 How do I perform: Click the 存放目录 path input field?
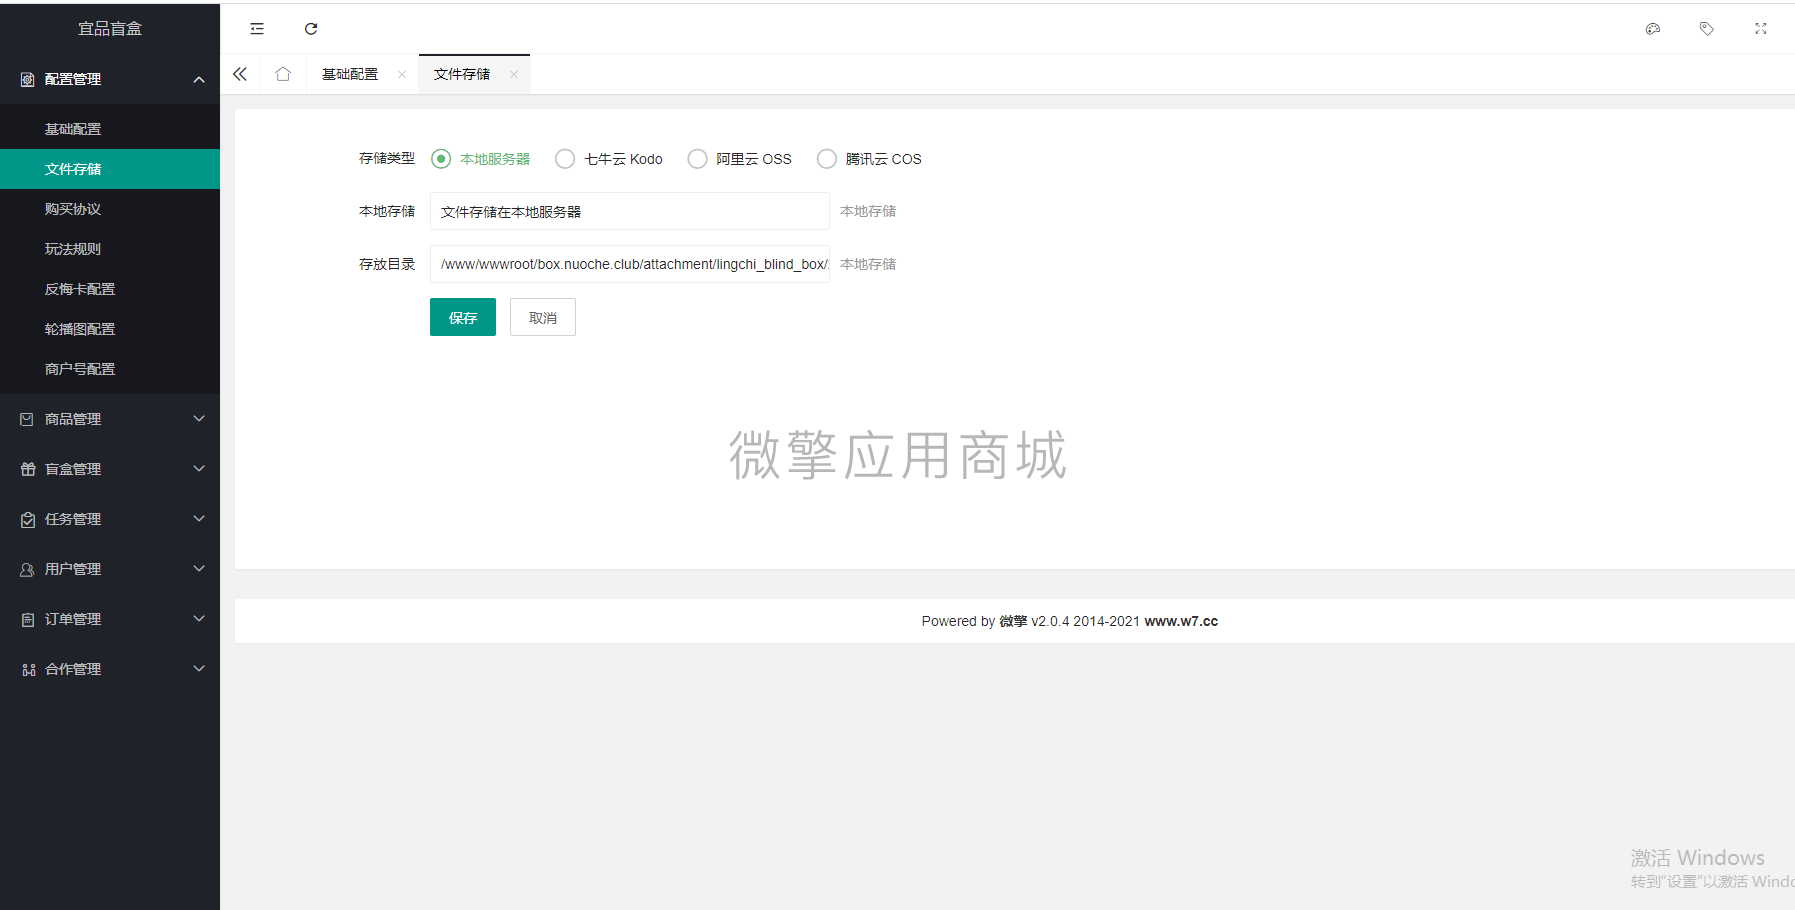pyautogui.click(x=630, y=264)
